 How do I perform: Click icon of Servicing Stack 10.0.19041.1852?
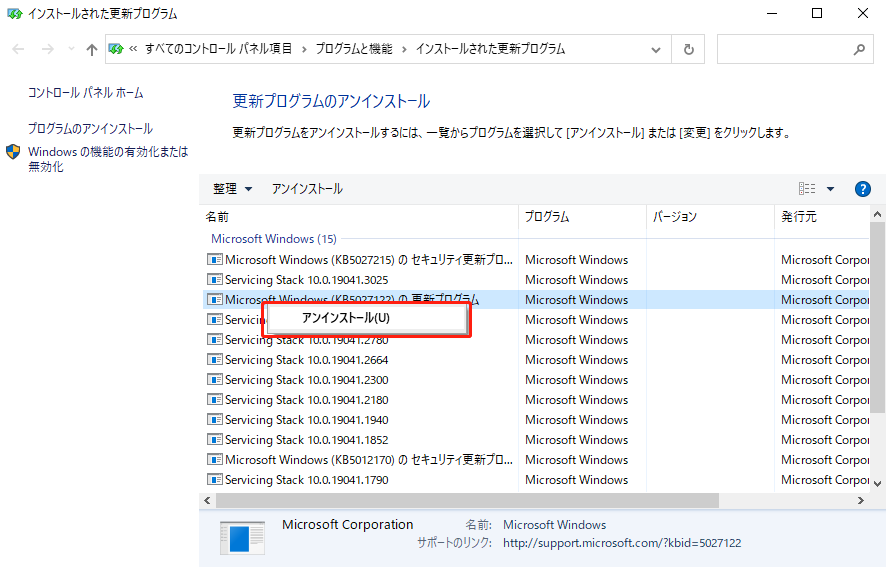tap(215, 440)
